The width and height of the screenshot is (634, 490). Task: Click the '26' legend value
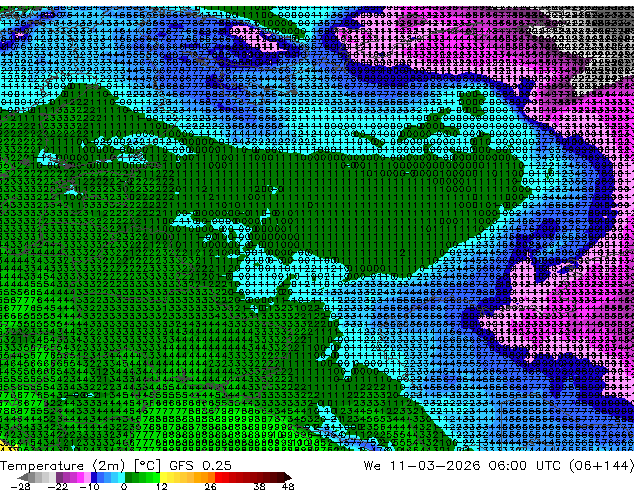coord(210,486)
